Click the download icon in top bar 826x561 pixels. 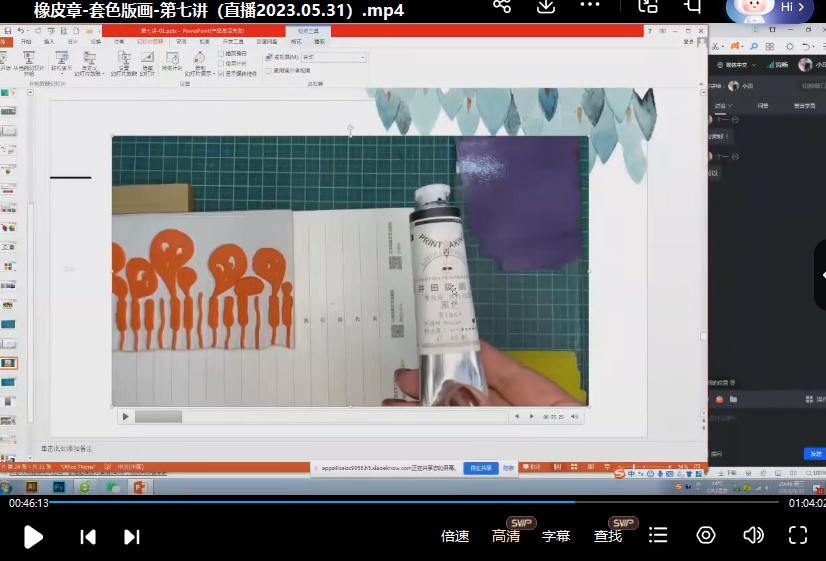pos(546,6)
